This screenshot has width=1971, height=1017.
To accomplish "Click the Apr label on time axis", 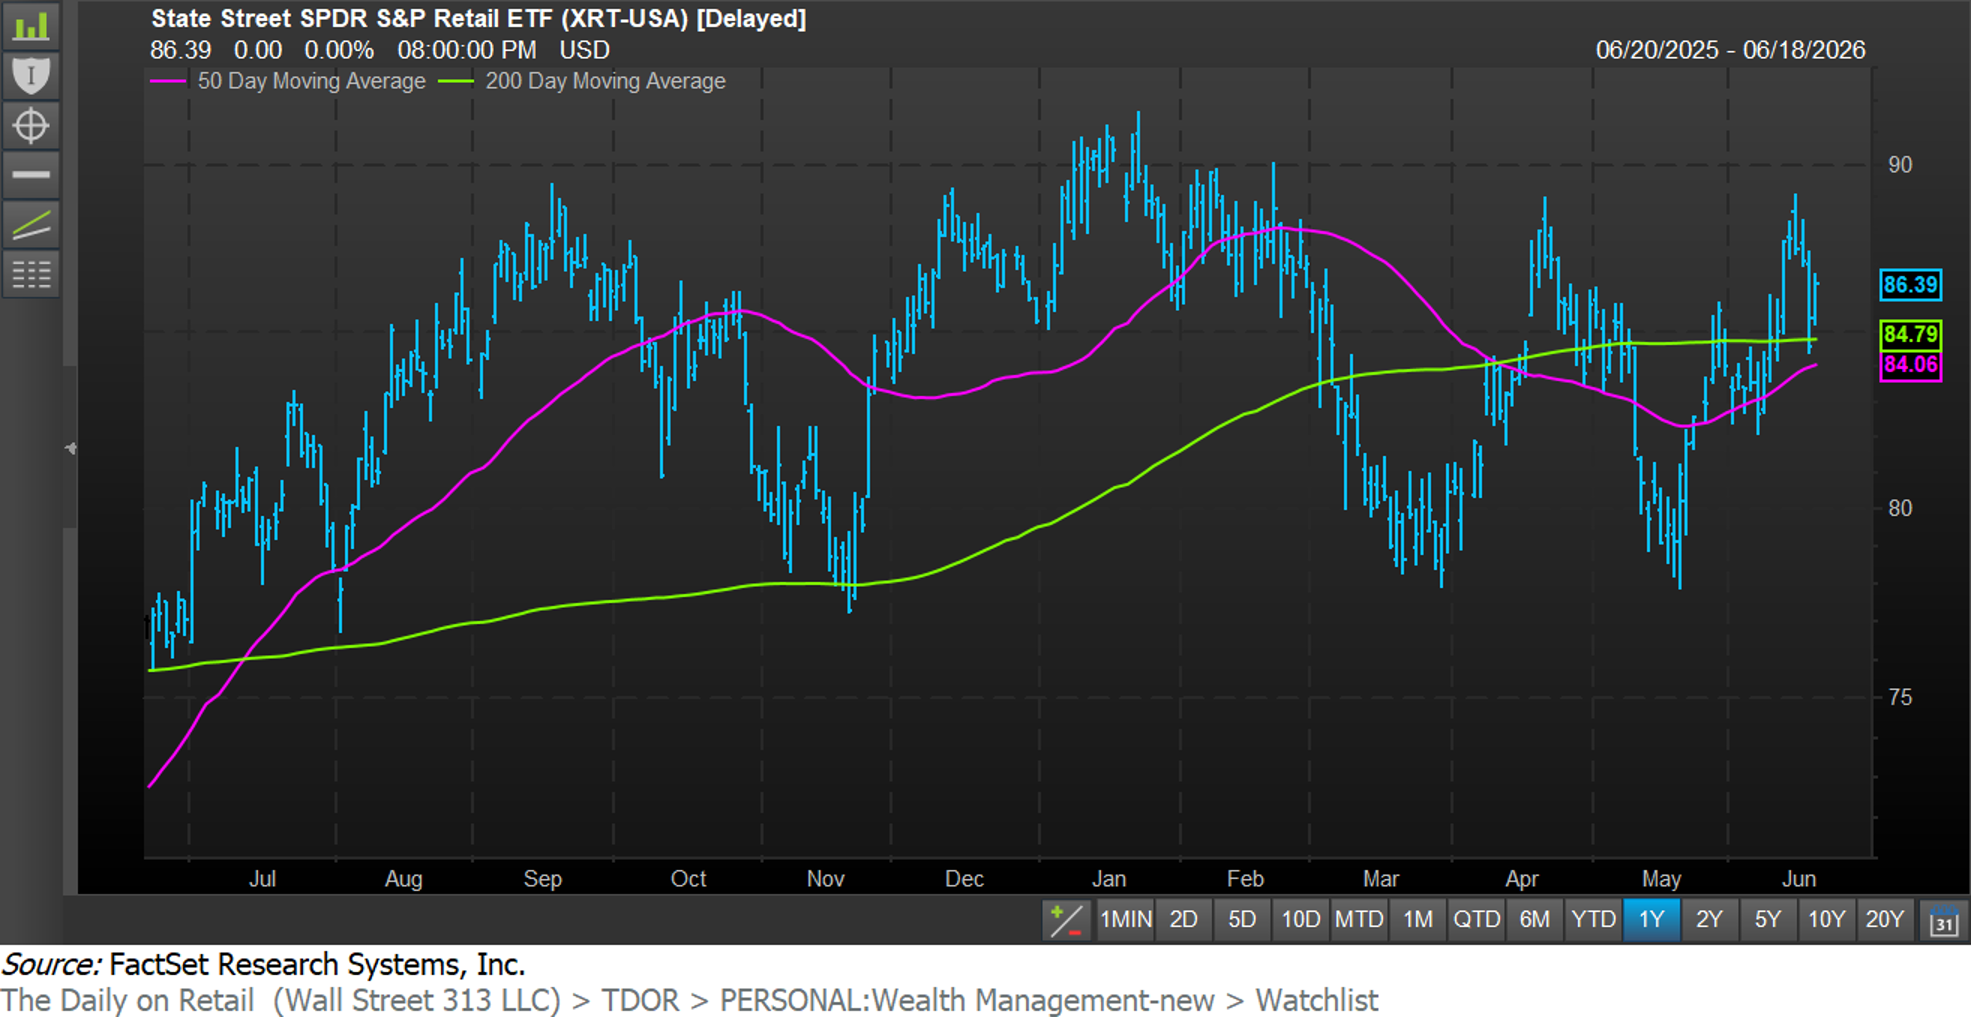I will tap(1522, 879).
